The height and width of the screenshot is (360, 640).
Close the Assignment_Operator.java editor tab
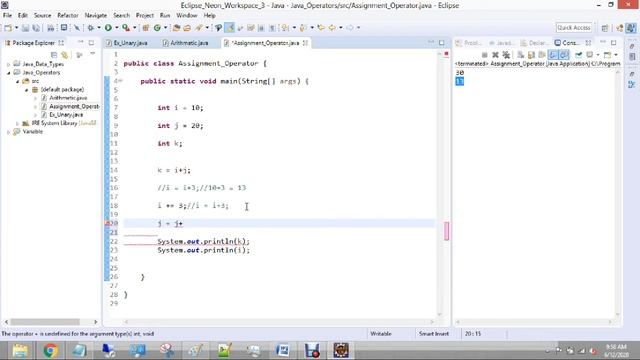click(305, 43)
